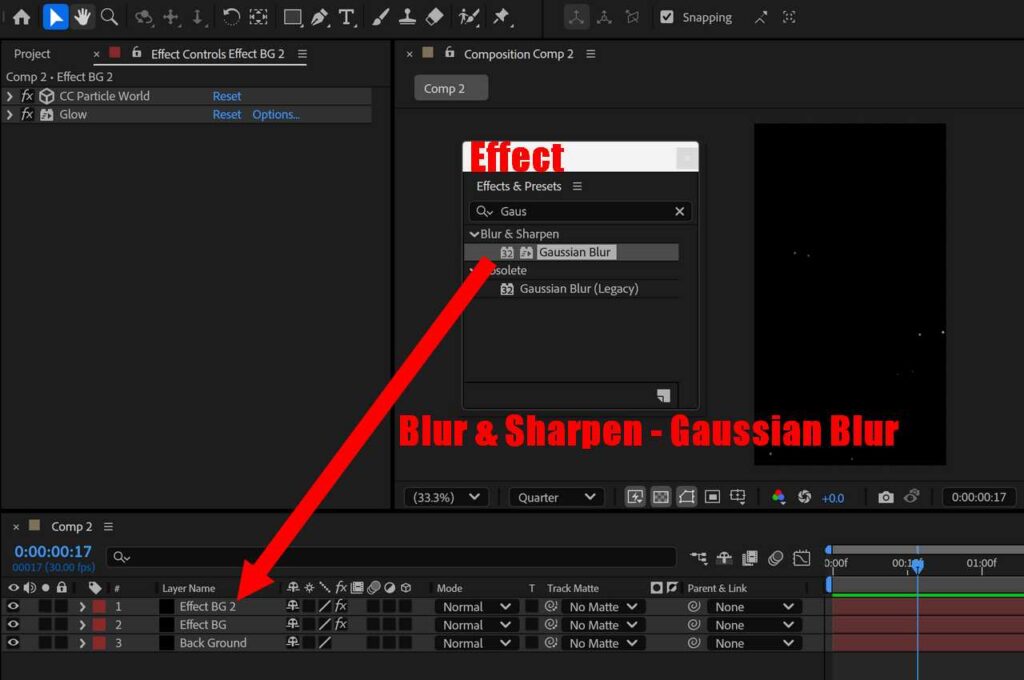This screenshot has height=680, width=1024.
Task: Enable the Snapping checkbox
Action: click(x=667, y=17)
